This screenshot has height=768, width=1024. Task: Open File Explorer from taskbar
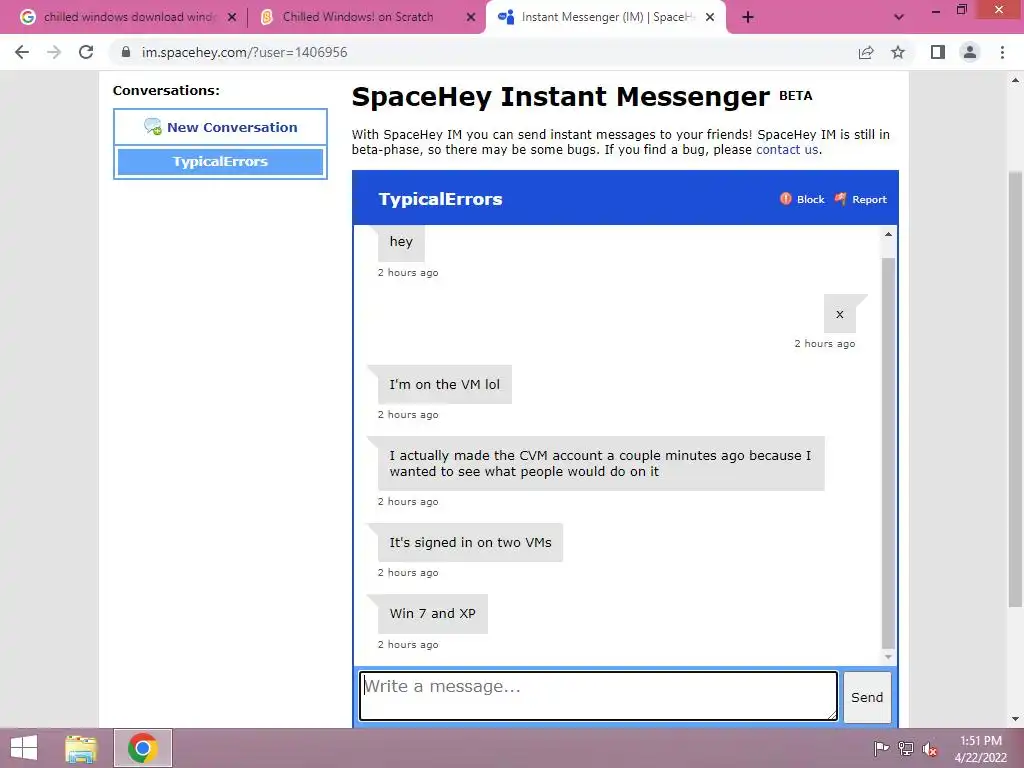pos(81,748)
